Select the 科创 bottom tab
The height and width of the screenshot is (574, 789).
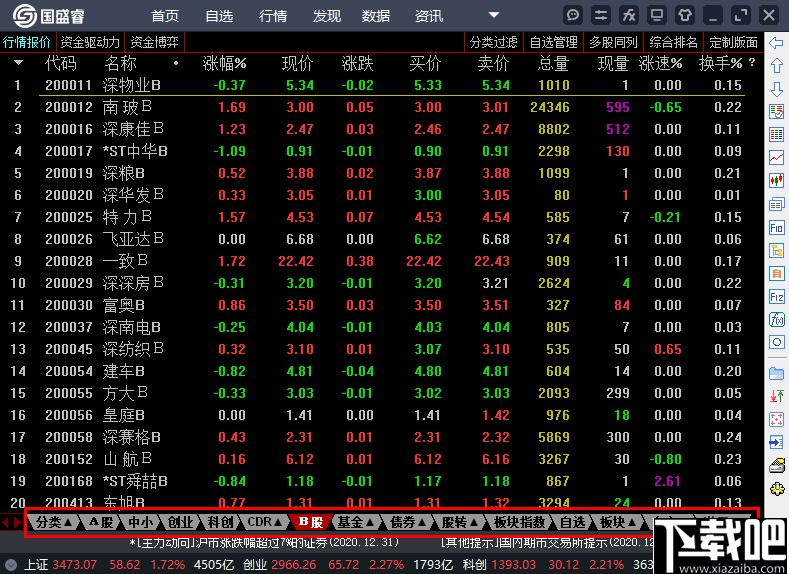tap(220, 522)
